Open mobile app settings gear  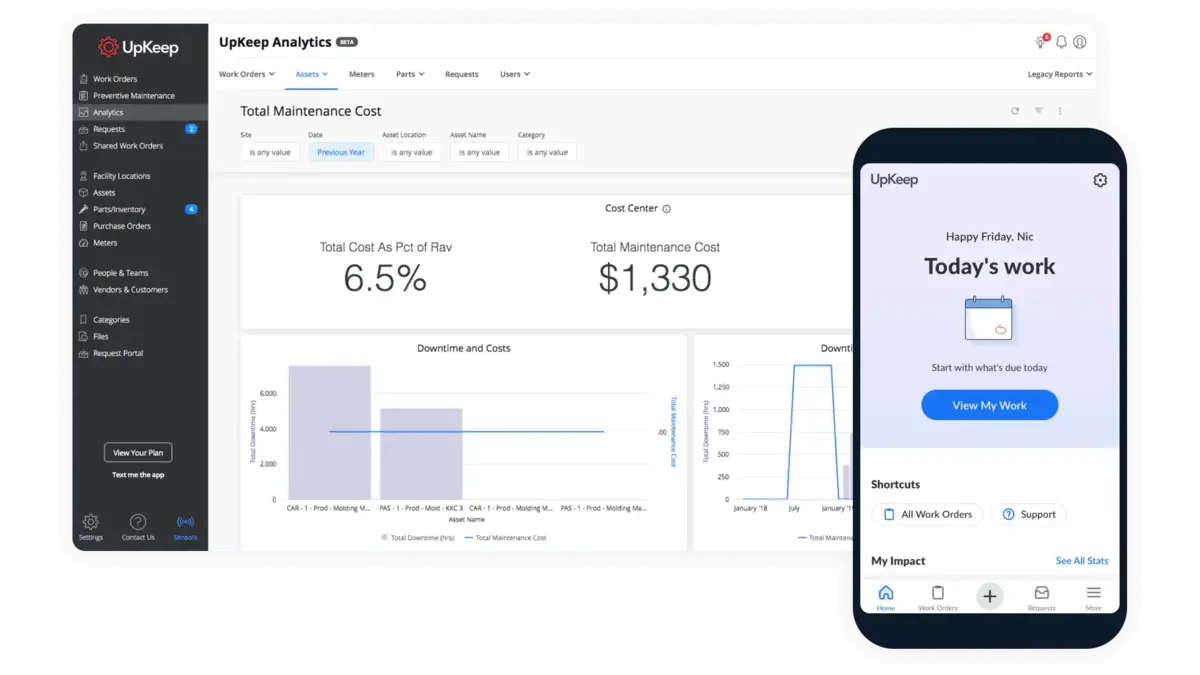point(1100,180)
